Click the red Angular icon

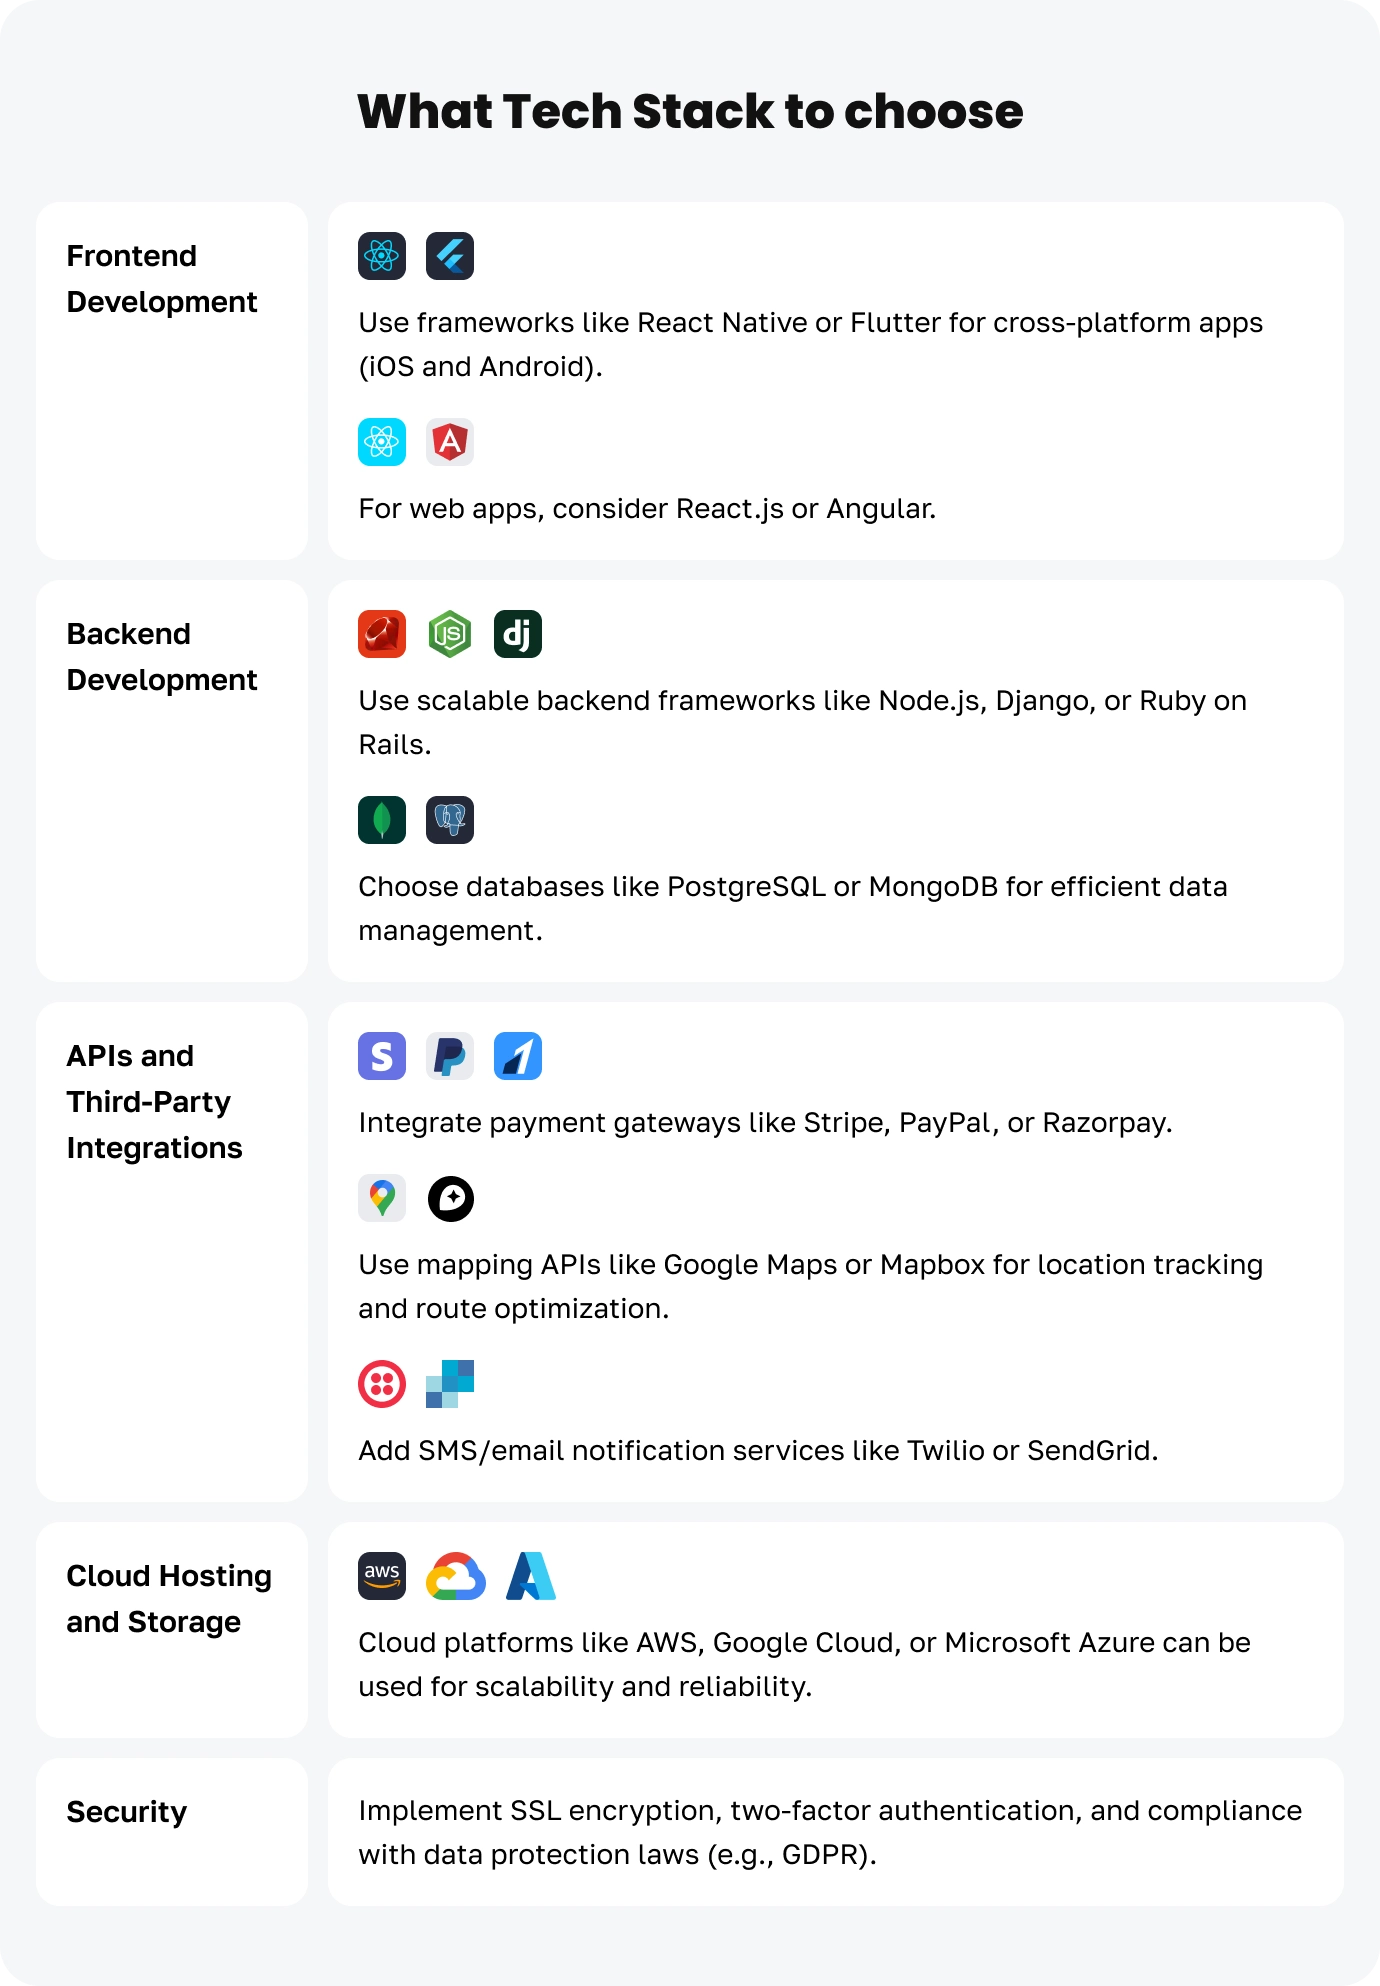pos(450,442)
